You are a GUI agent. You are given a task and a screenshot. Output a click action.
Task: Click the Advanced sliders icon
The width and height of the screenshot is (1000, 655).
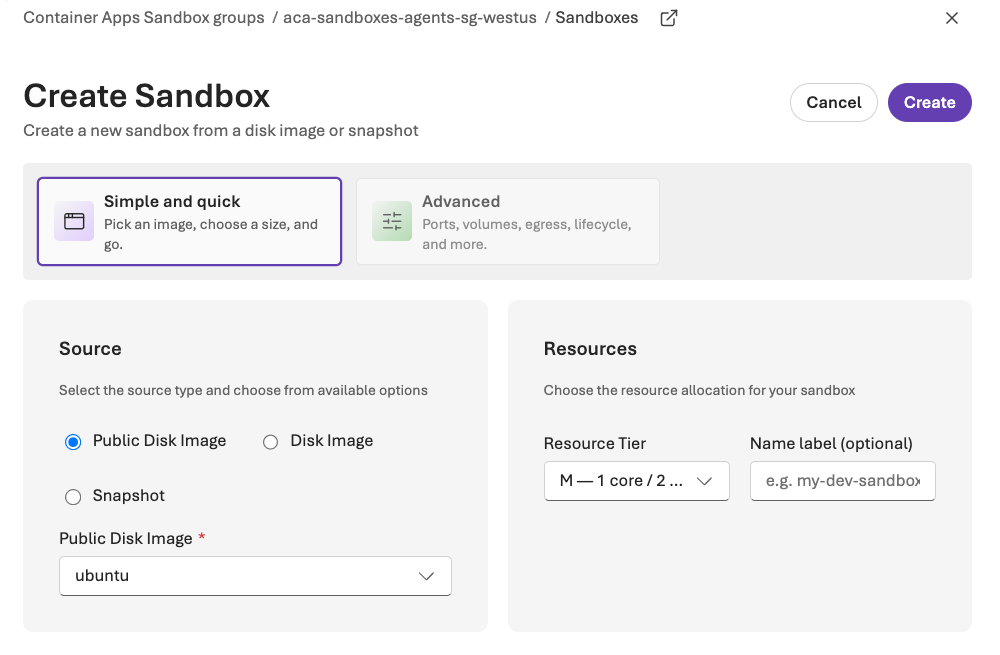tap(392, 221)
